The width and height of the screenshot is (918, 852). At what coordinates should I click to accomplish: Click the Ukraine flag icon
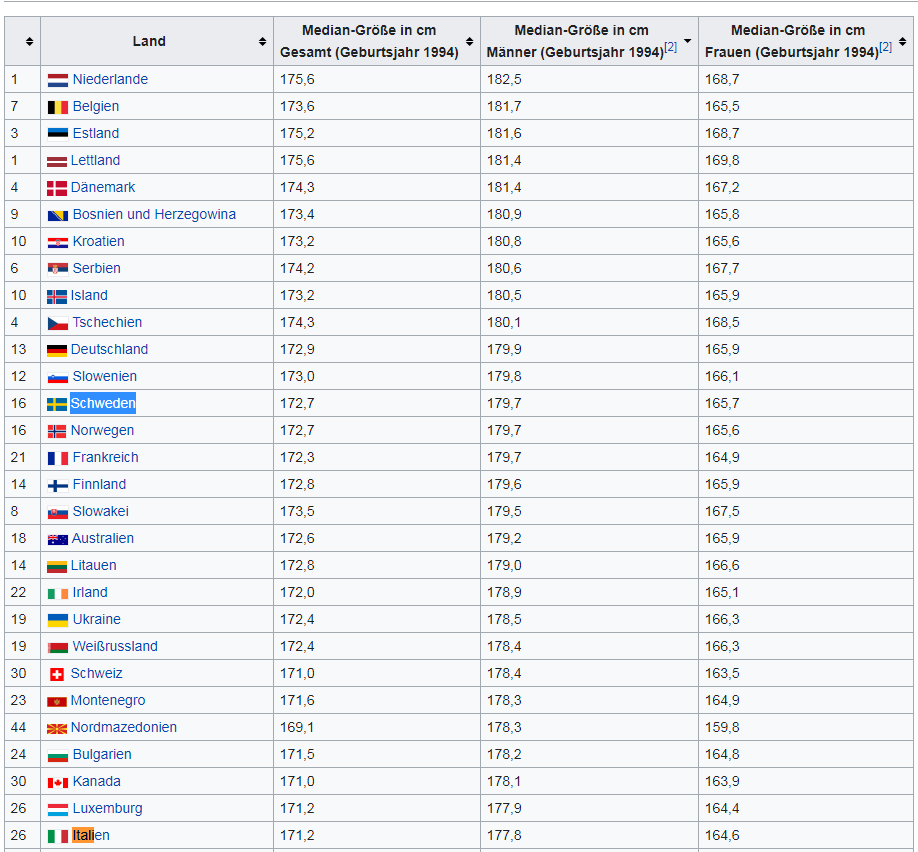(57, 620)
